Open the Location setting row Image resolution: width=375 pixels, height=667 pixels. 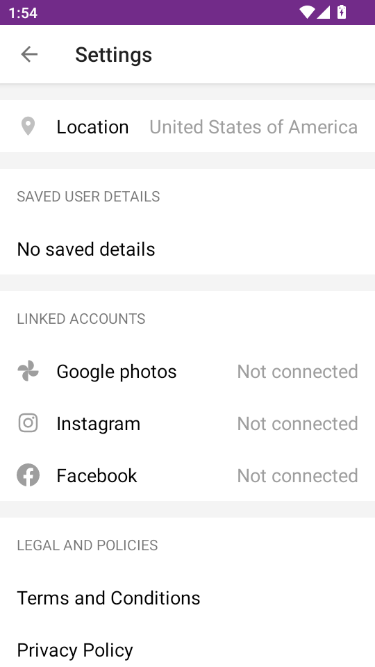tap(188, 126)
